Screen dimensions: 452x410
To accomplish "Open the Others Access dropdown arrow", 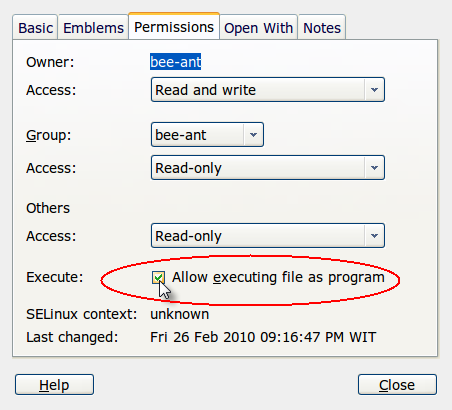I will click(x=374, y=236).
